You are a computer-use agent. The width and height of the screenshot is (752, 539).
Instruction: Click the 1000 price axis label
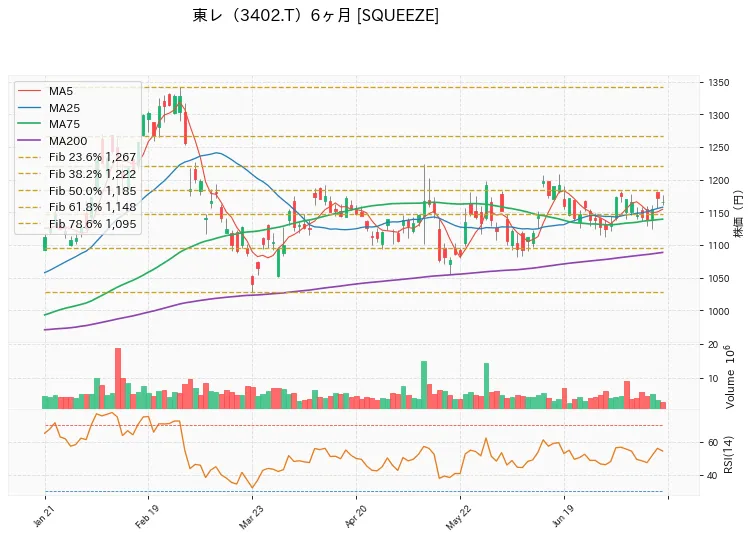718,311
